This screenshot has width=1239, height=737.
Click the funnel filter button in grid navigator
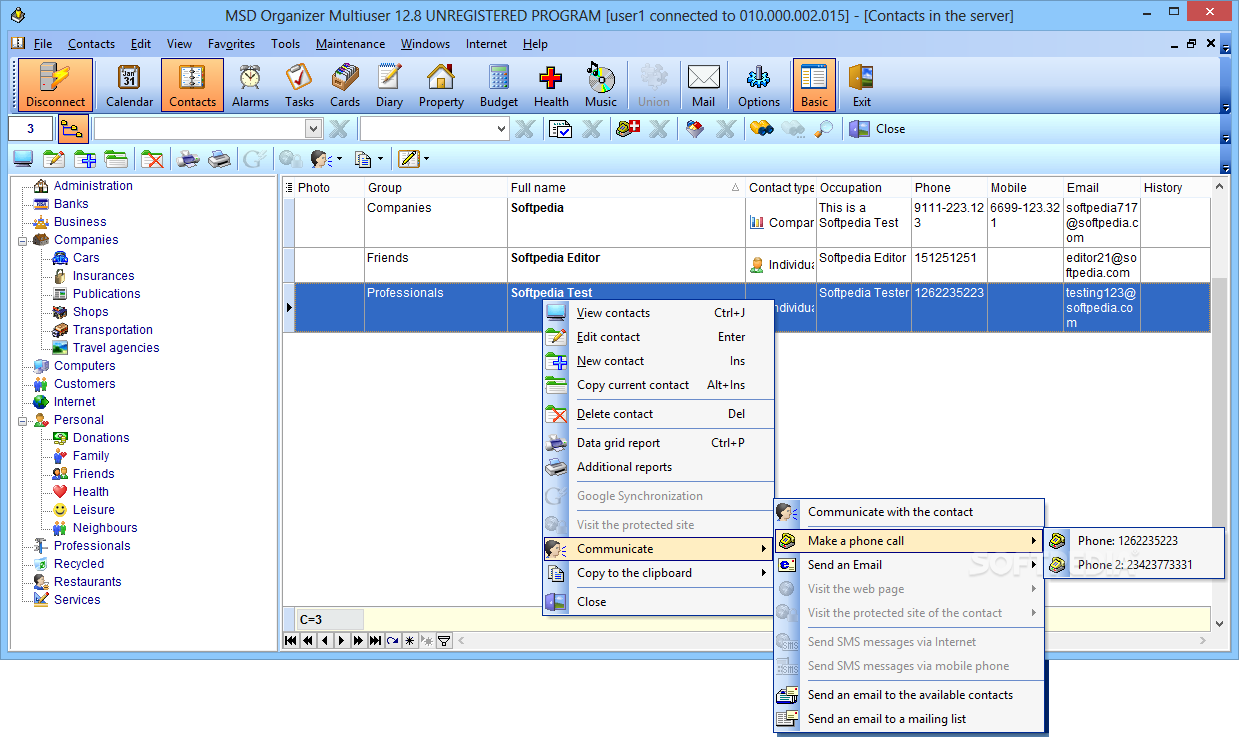pos(444,641)
